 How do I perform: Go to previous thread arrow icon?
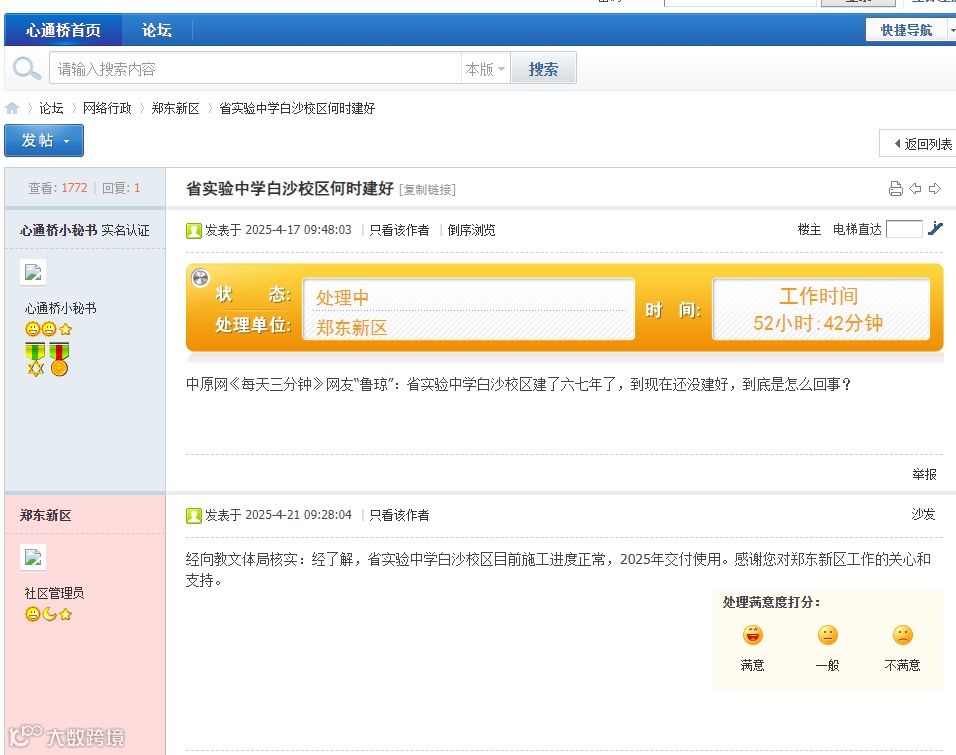pos(915,188)
